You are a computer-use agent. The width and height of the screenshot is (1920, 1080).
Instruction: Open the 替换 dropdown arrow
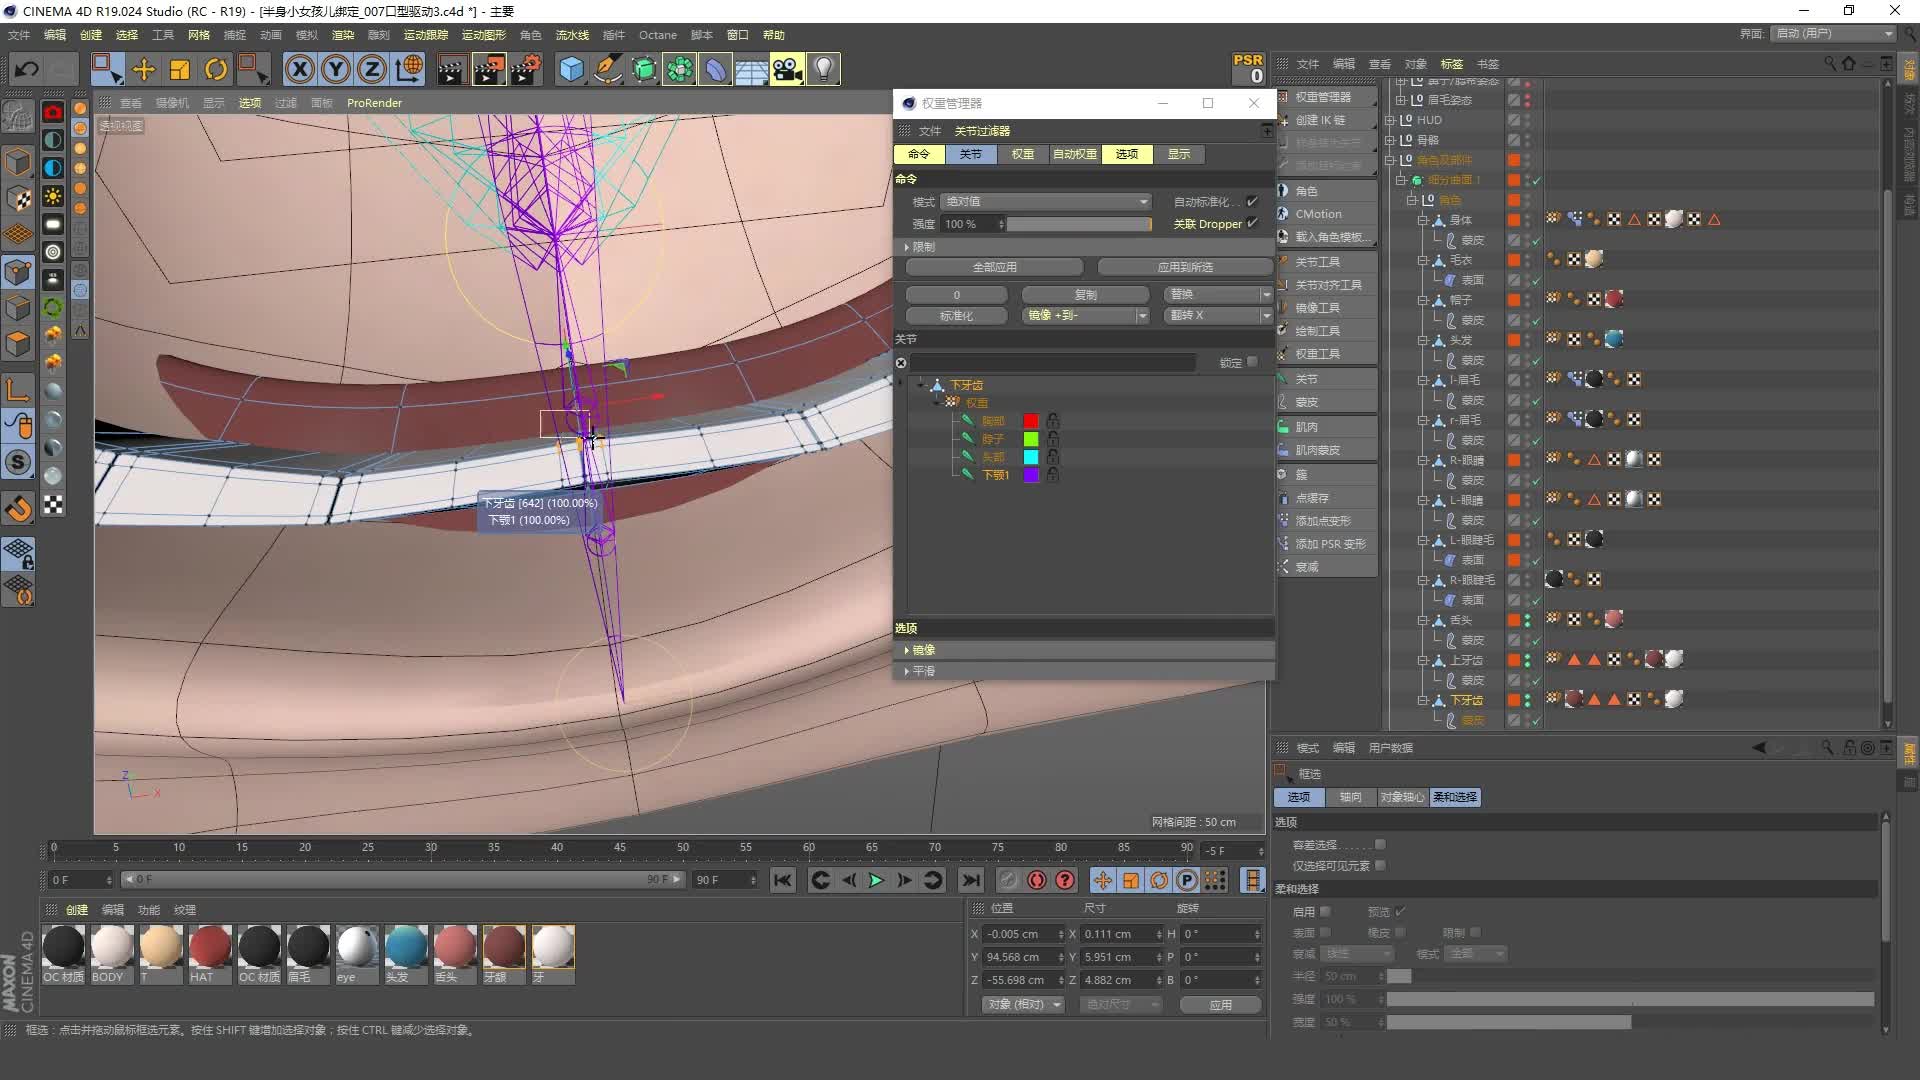click(x=1266, y=295)
